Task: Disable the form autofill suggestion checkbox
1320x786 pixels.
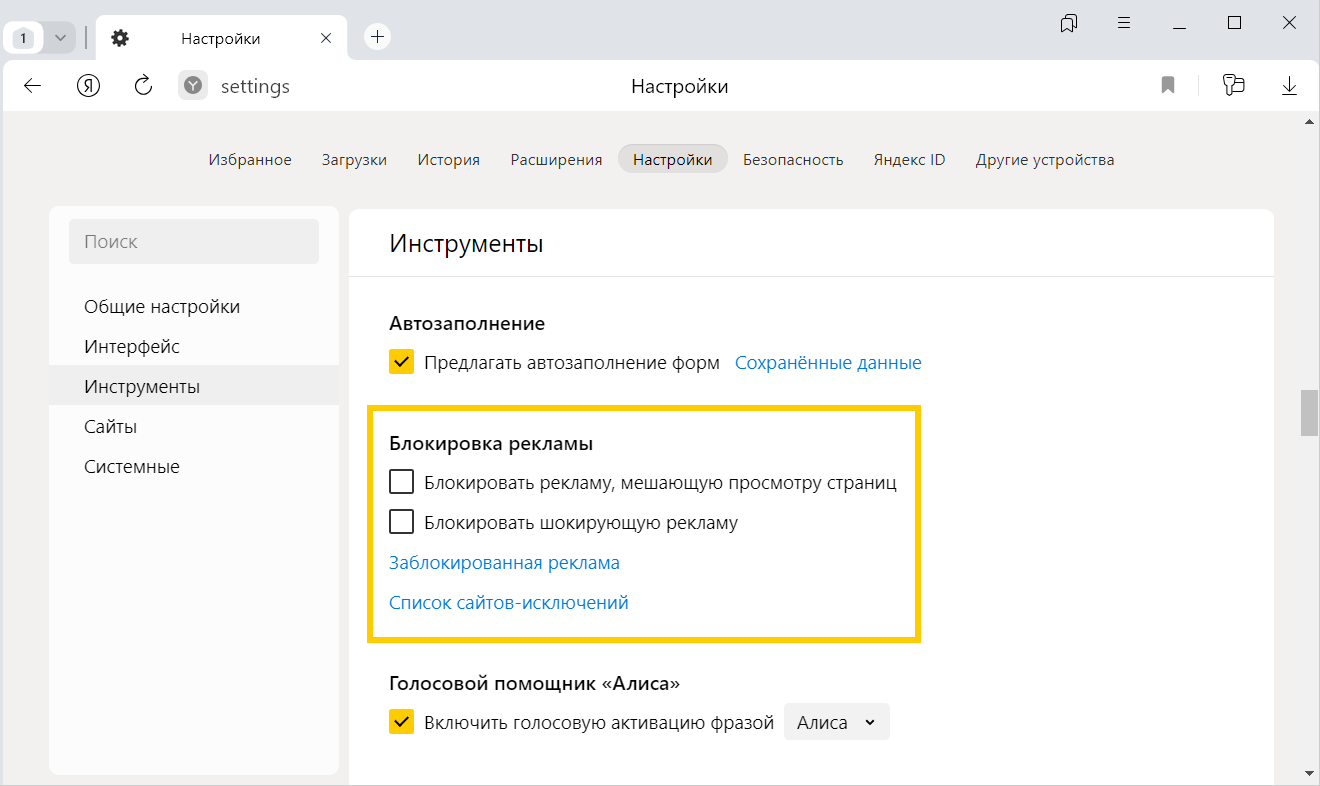Action: tap(401, 362)
